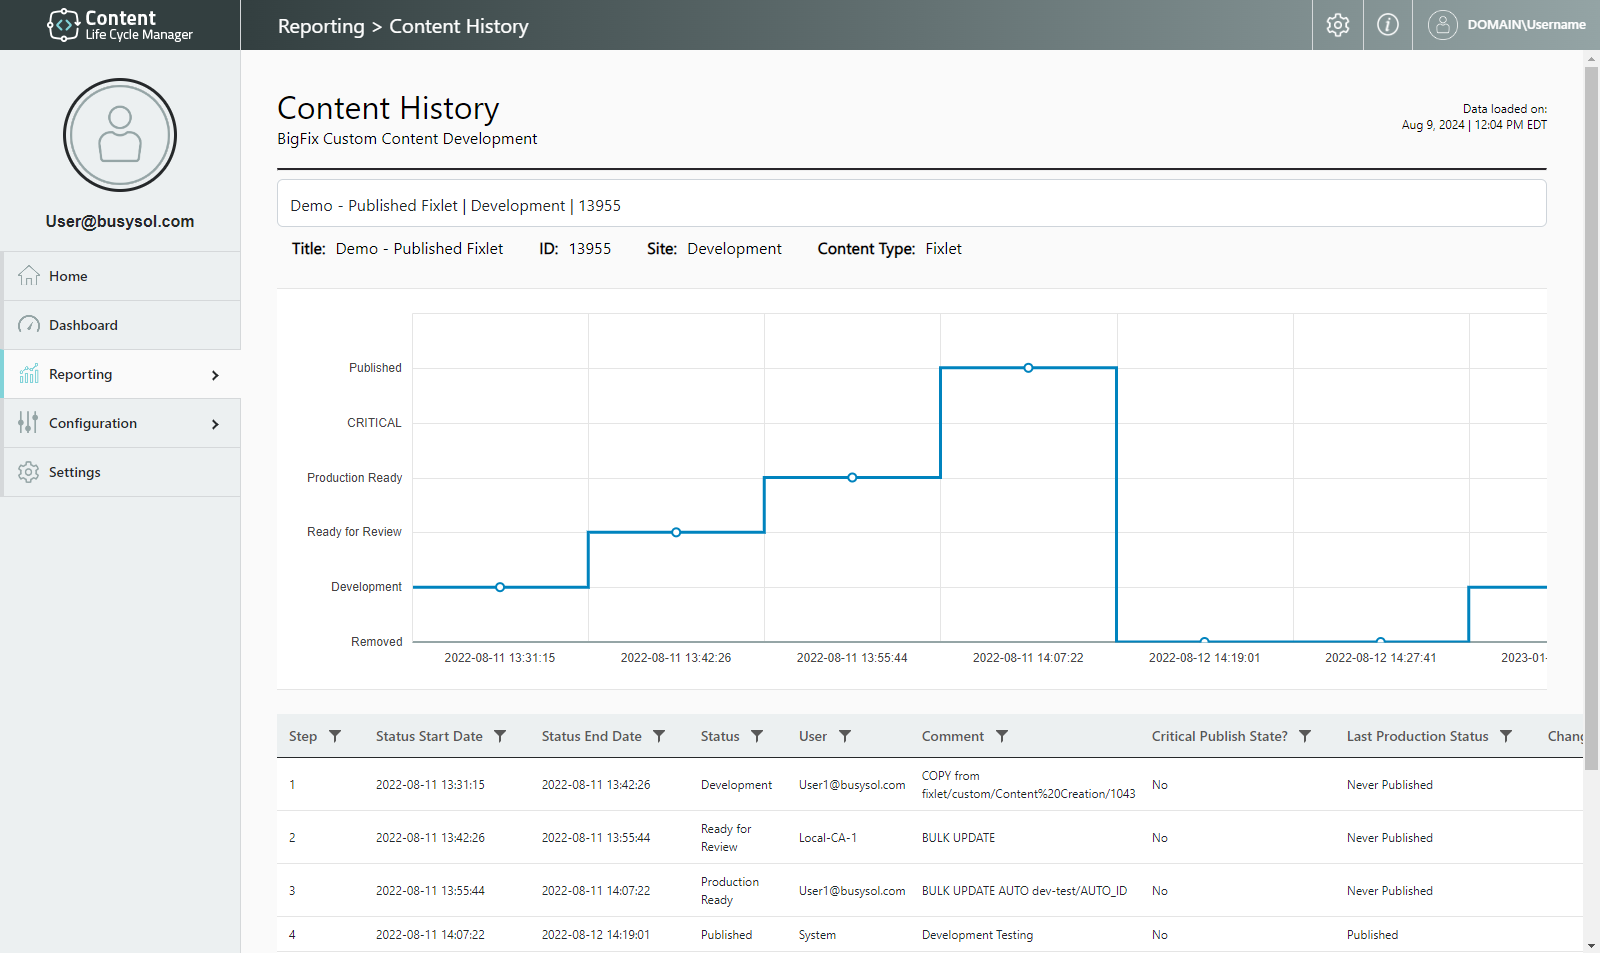Click the Dashboard gauge icon

[x=29, y=325]
